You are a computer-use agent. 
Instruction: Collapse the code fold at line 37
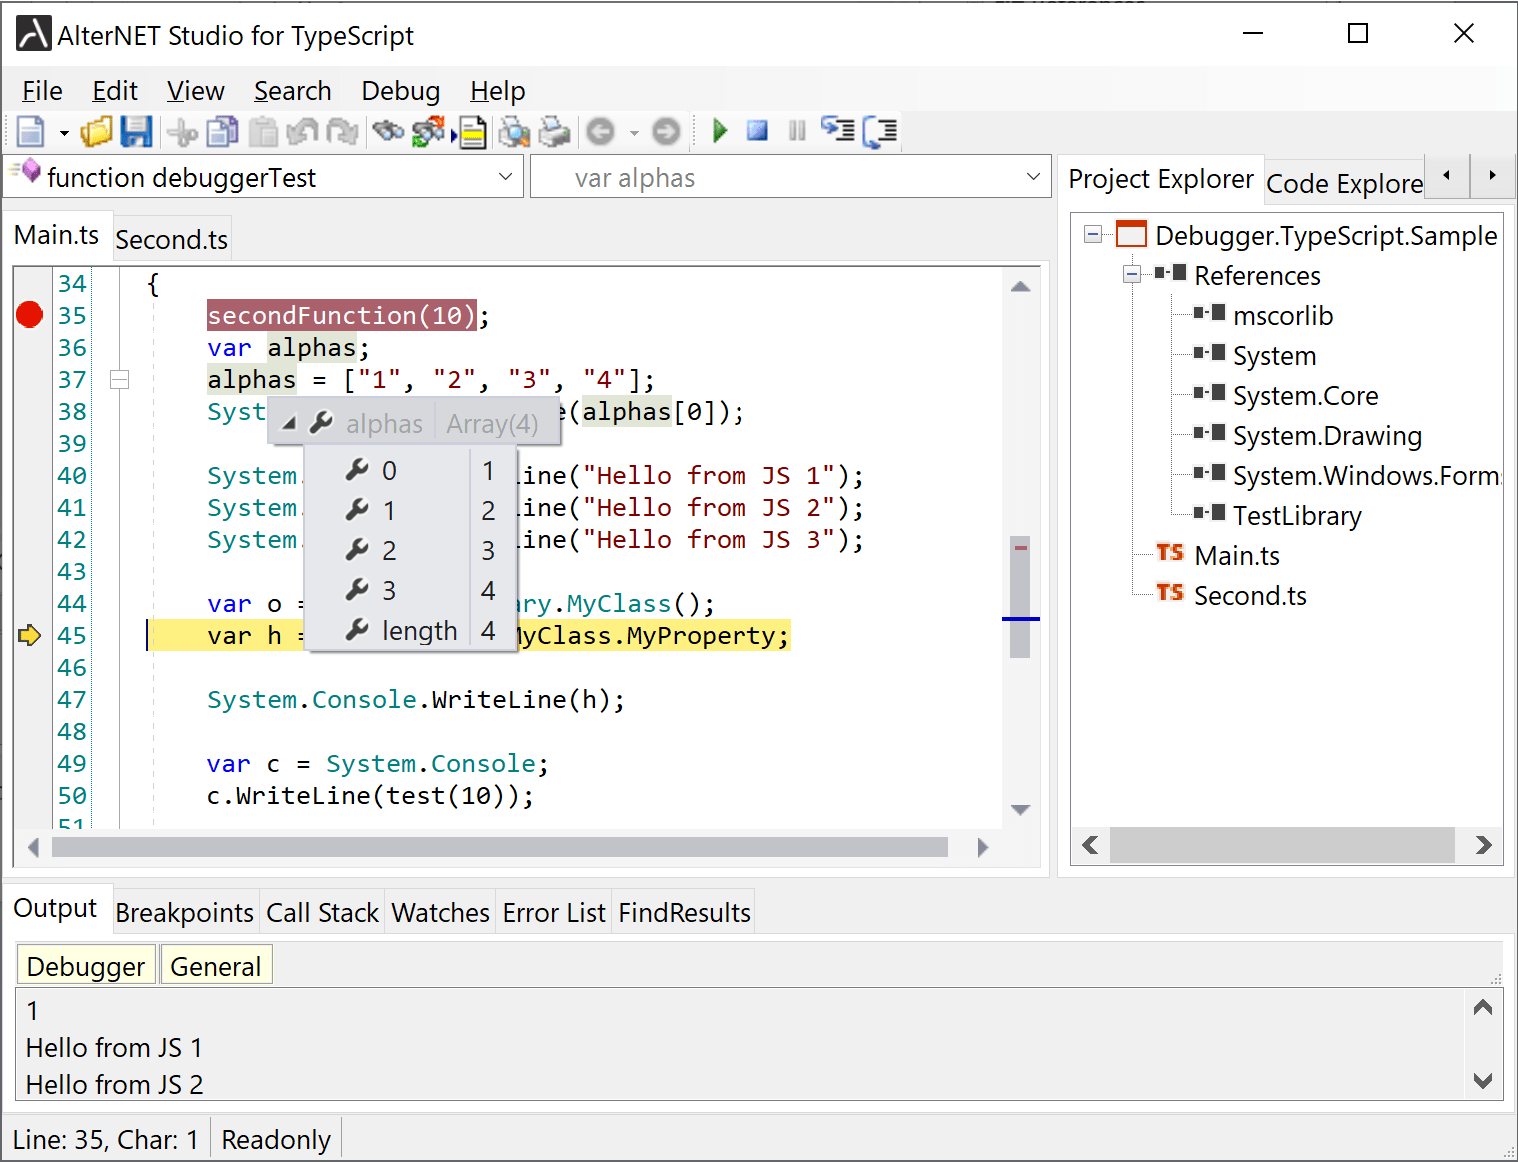click(120, 380)
